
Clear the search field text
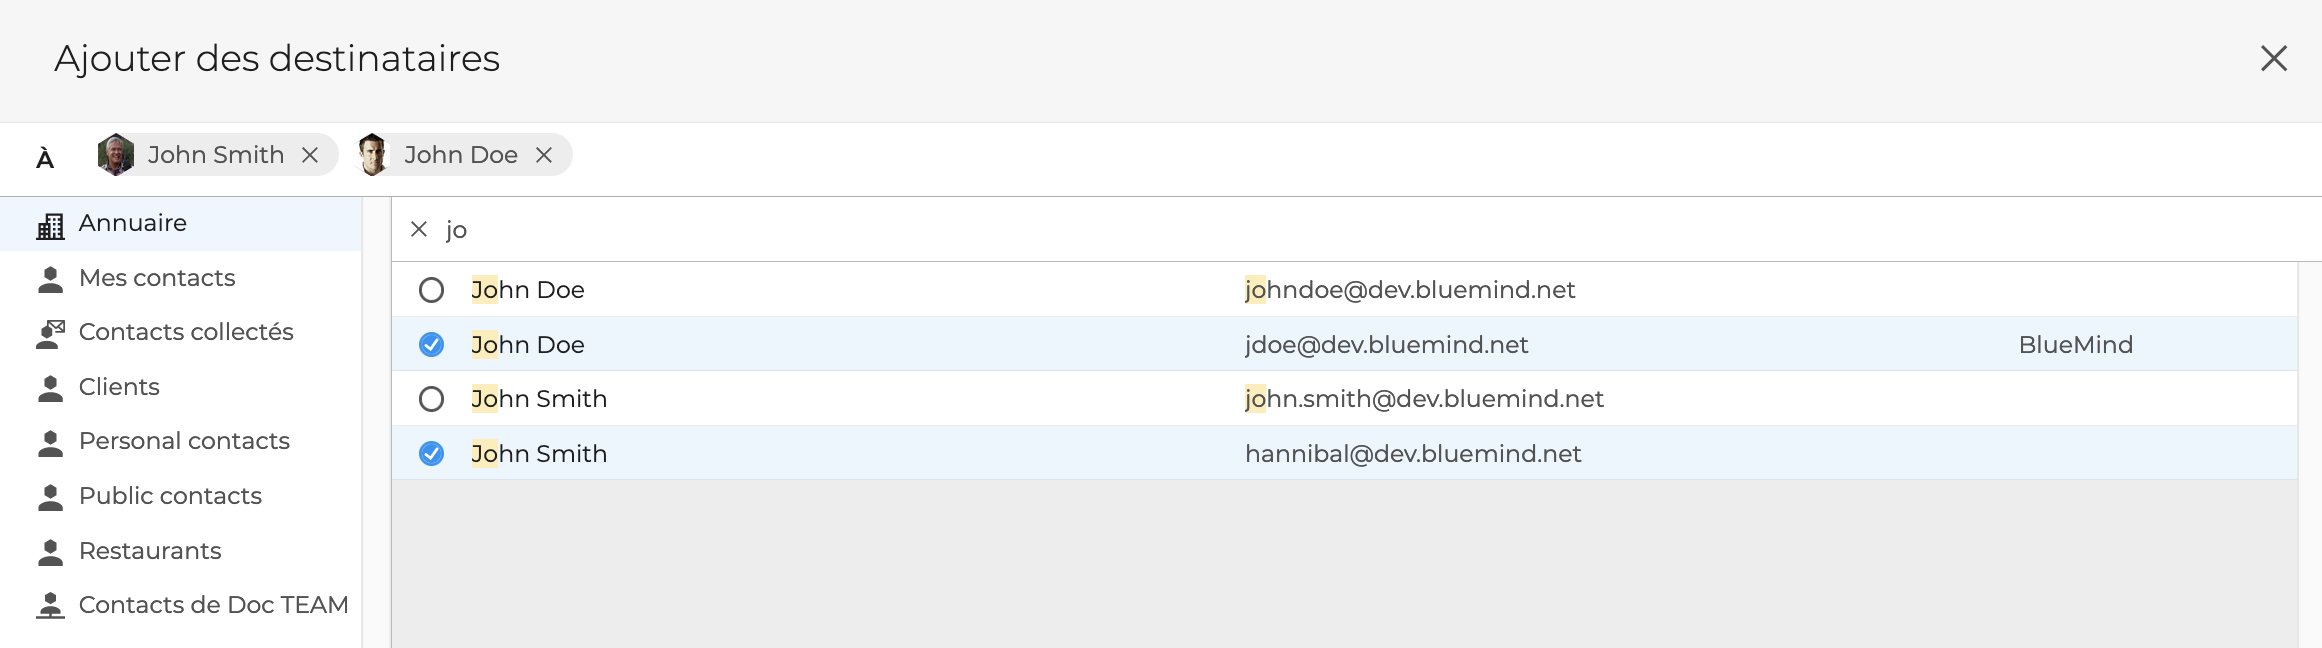[419, 230]
